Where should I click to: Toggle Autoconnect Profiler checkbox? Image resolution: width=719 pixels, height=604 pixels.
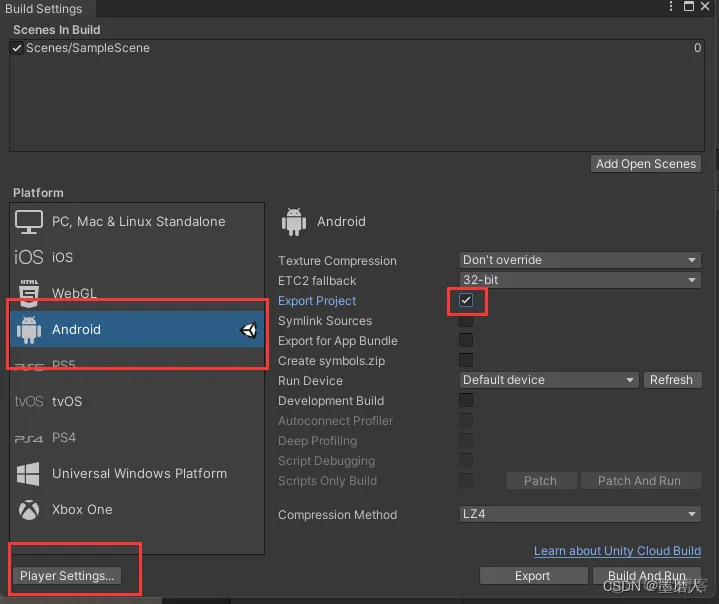click(466, 421)
